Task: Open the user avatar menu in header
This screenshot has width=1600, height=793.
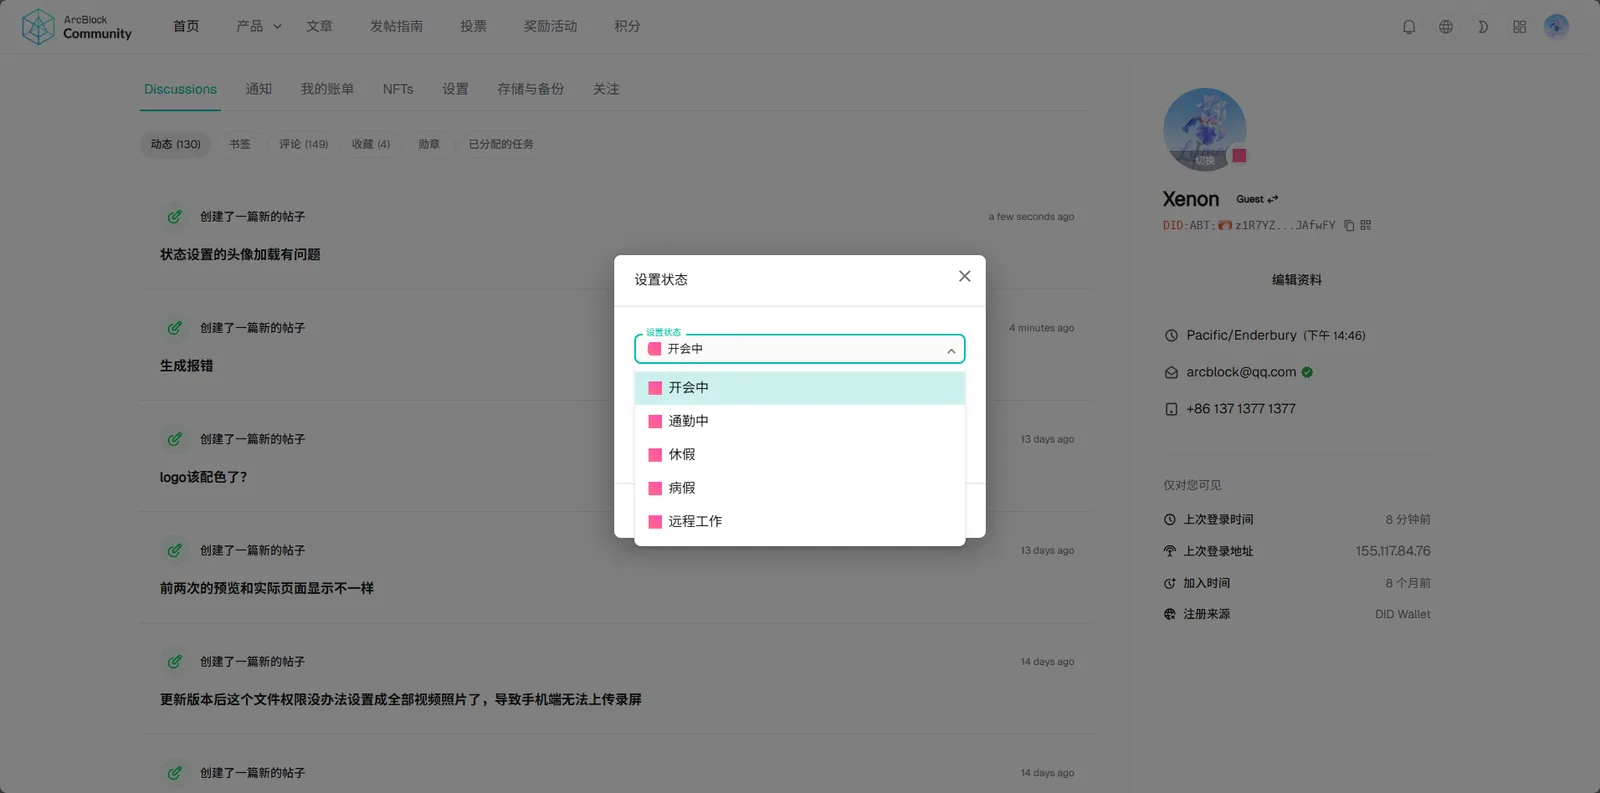Action: coord(1556,26)
